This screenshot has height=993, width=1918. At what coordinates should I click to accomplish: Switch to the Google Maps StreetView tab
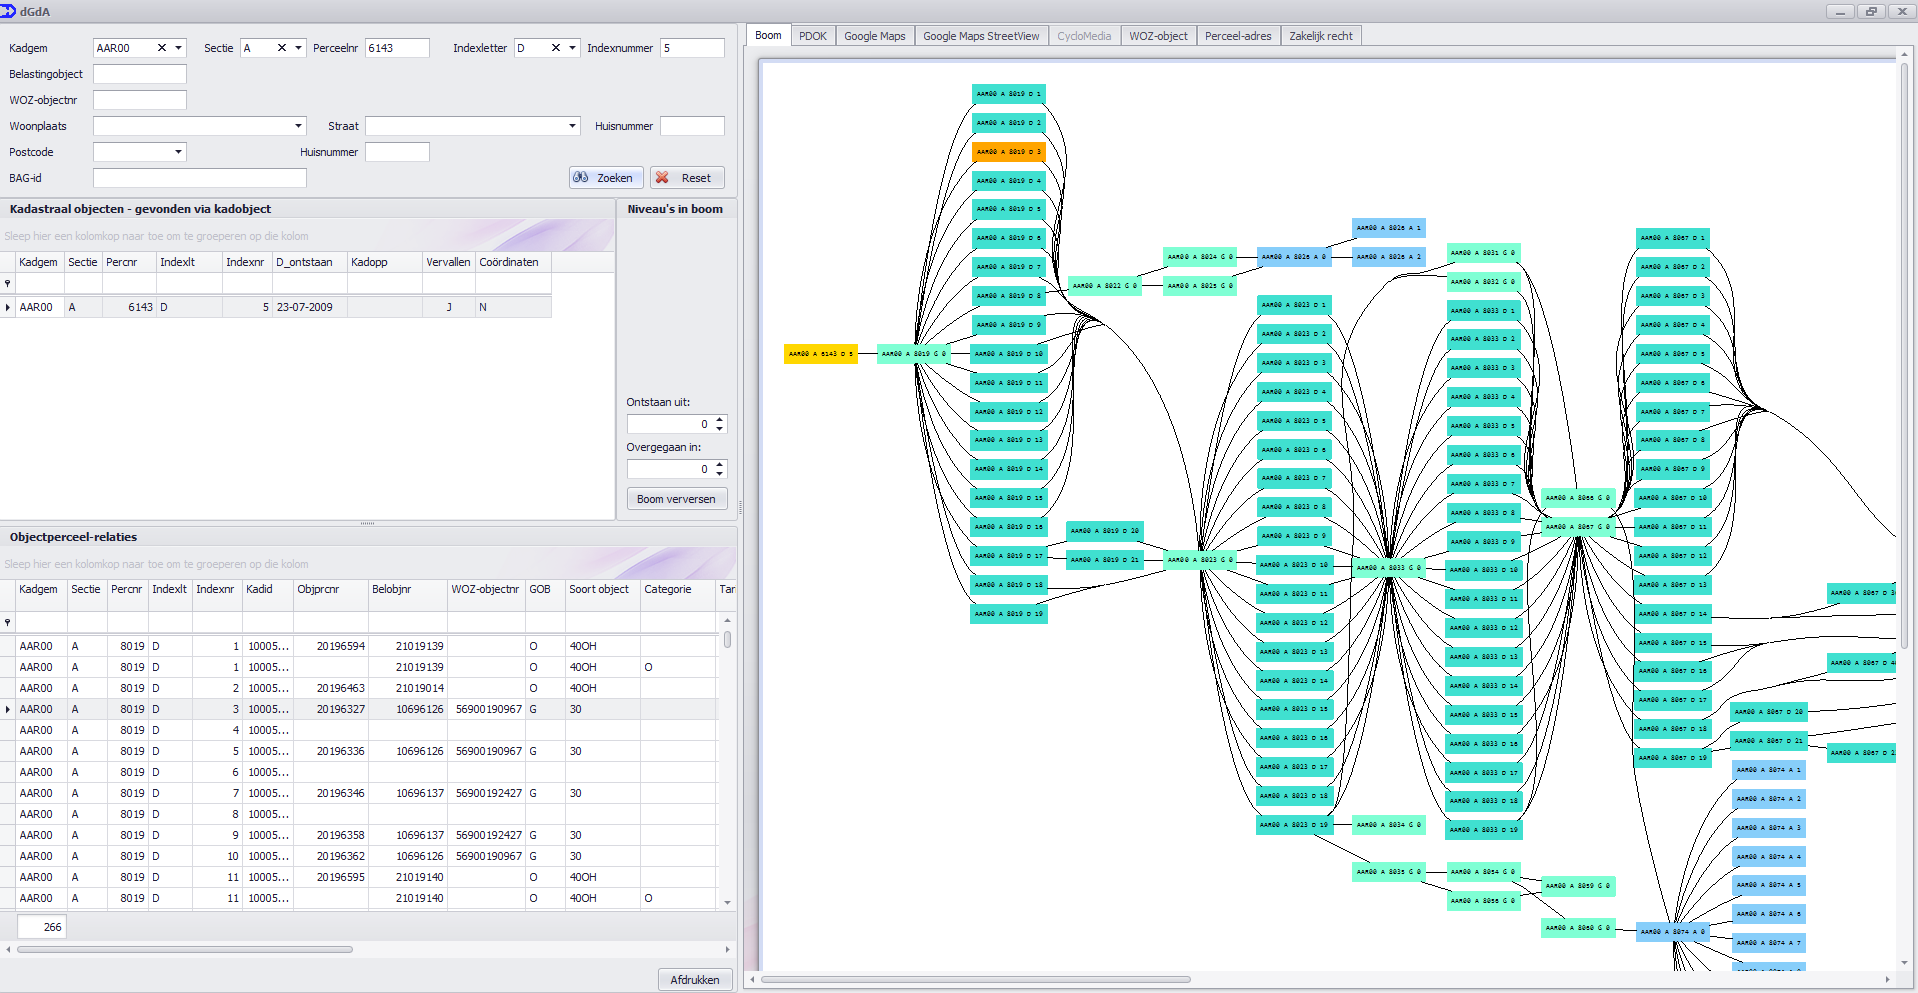(x=980, y=36)
